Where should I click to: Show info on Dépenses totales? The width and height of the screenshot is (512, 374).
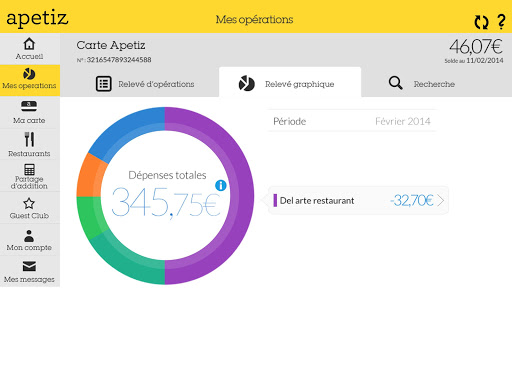pos(221,185)
